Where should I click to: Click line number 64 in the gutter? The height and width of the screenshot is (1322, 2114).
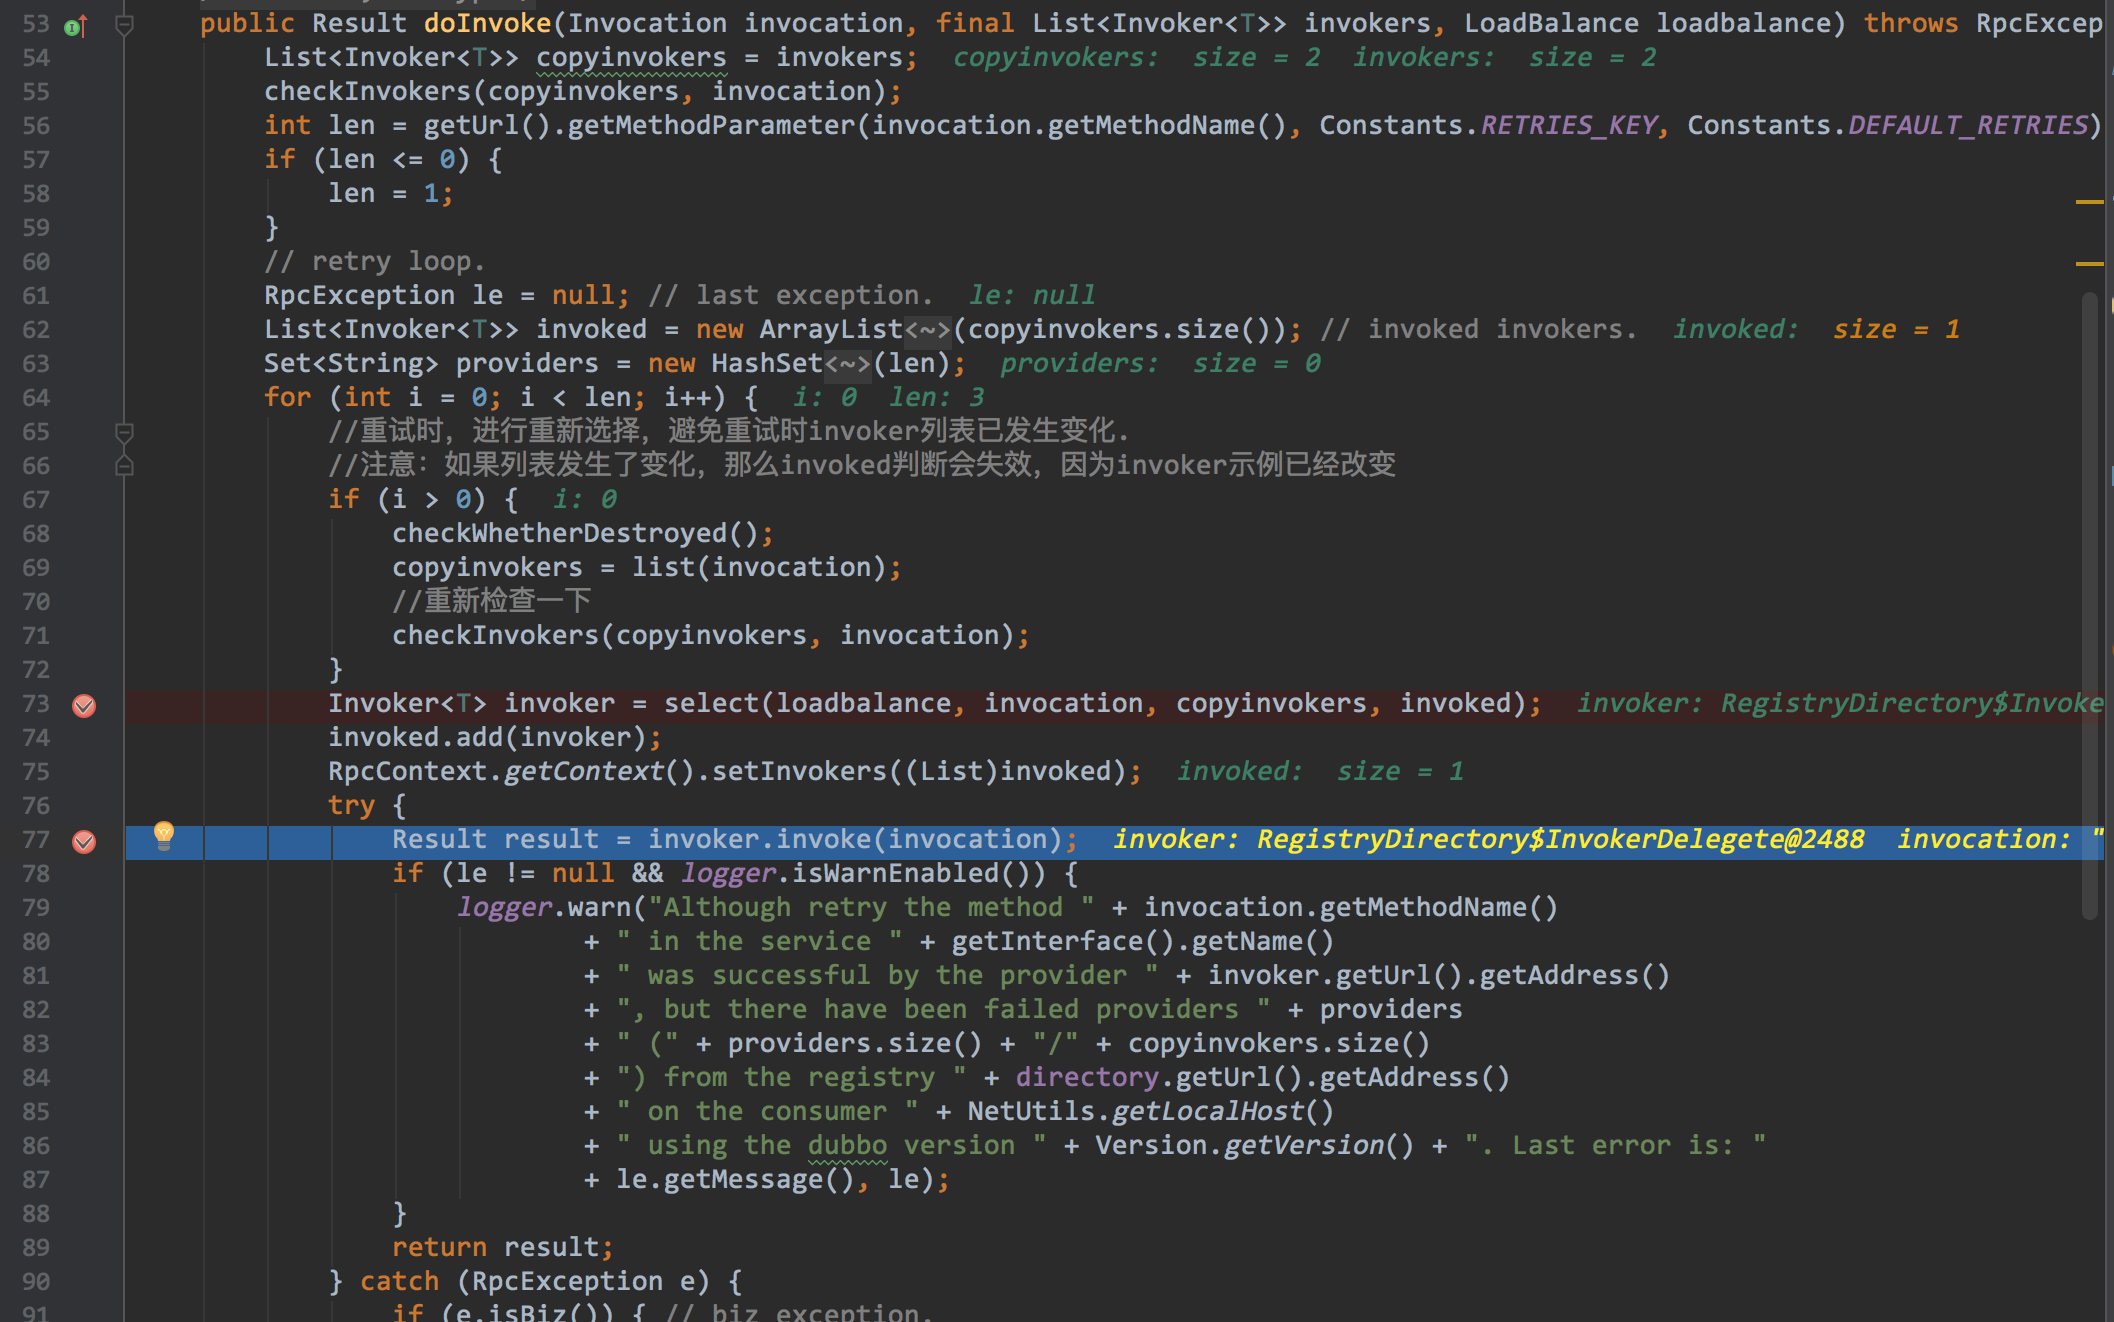coord(36,398)
